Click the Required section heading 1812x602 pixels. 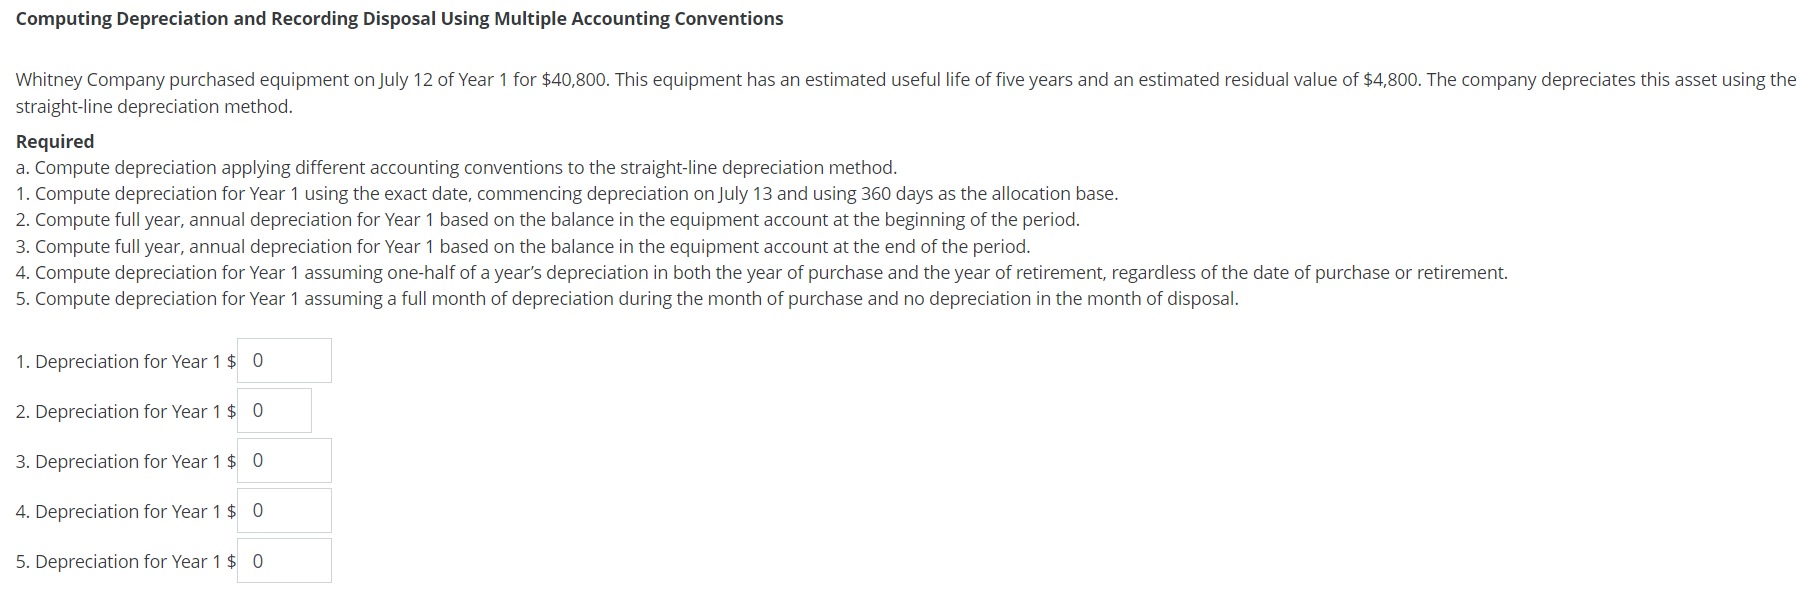[x=54, y=141]
